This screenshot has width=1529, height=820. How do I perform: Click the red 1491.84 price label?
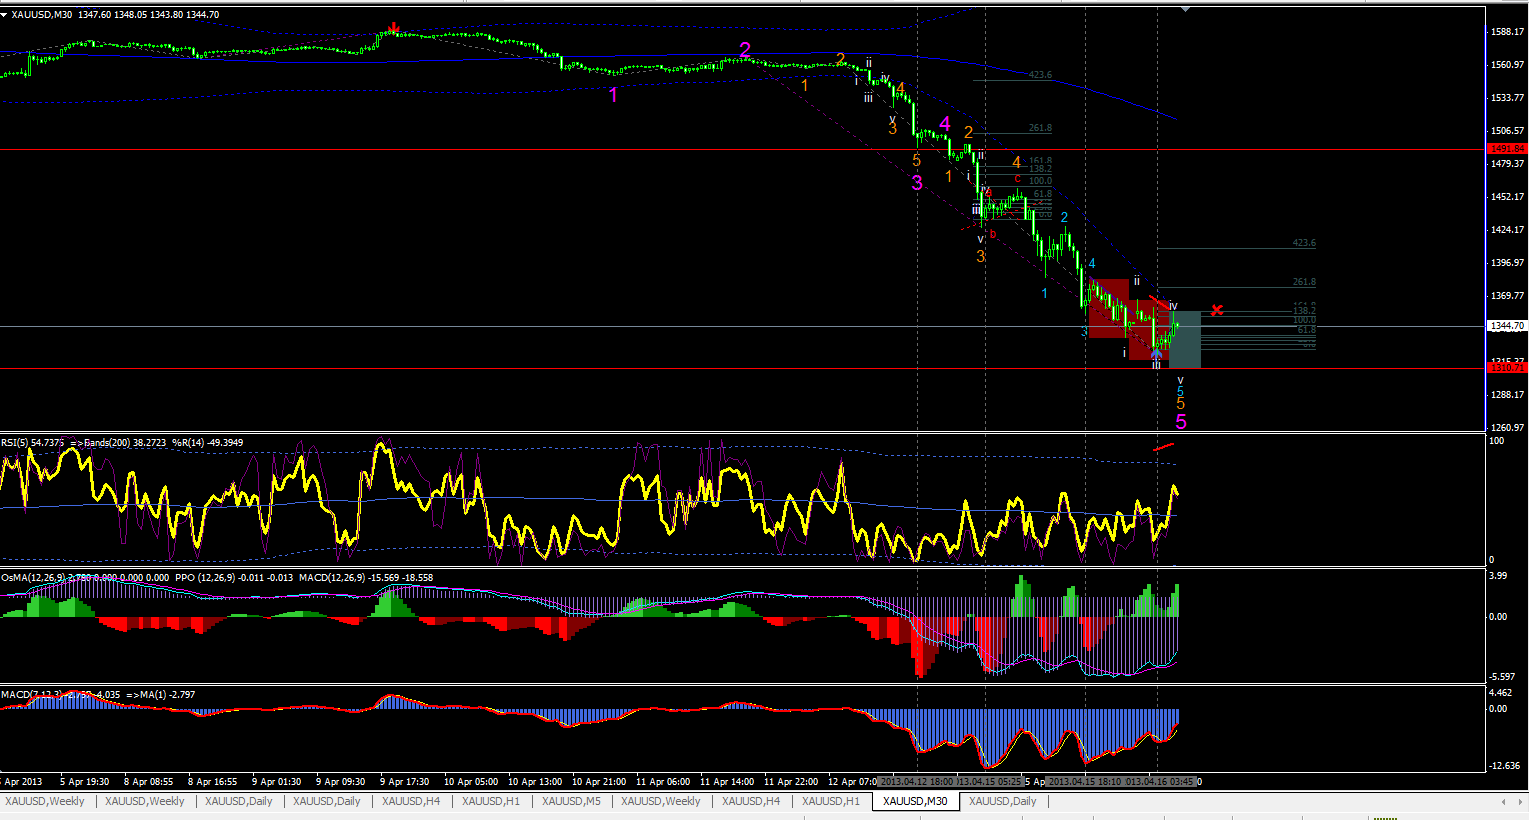(x=1507, y=149)
